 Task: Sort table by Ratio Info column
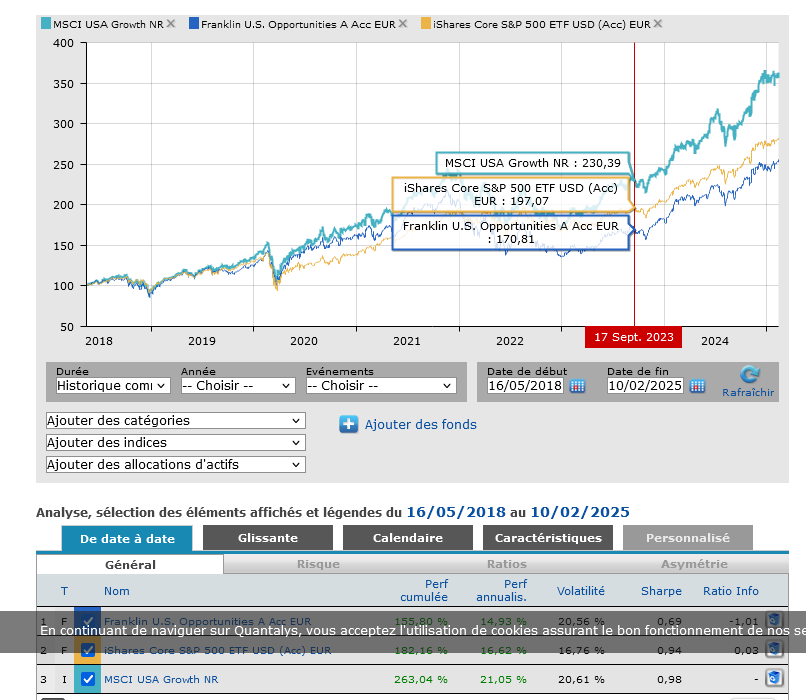point(730,591)
